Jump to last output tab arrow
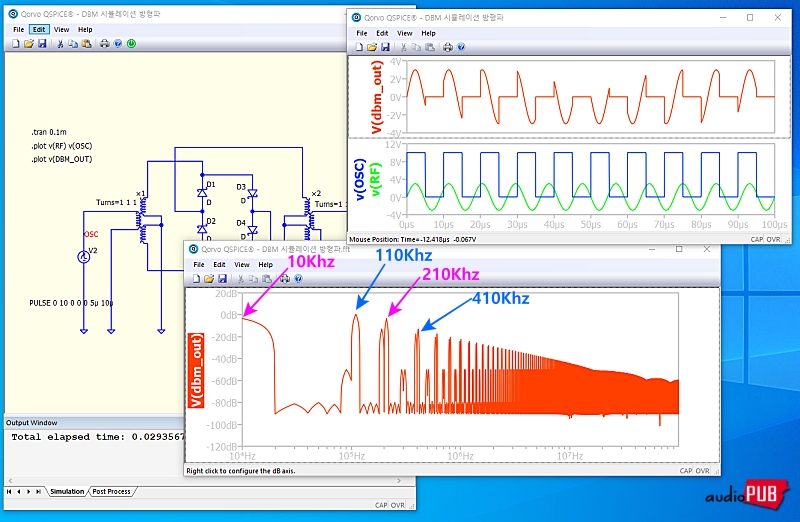Screen dimensions: 800x522 click(x=38, y=491)
